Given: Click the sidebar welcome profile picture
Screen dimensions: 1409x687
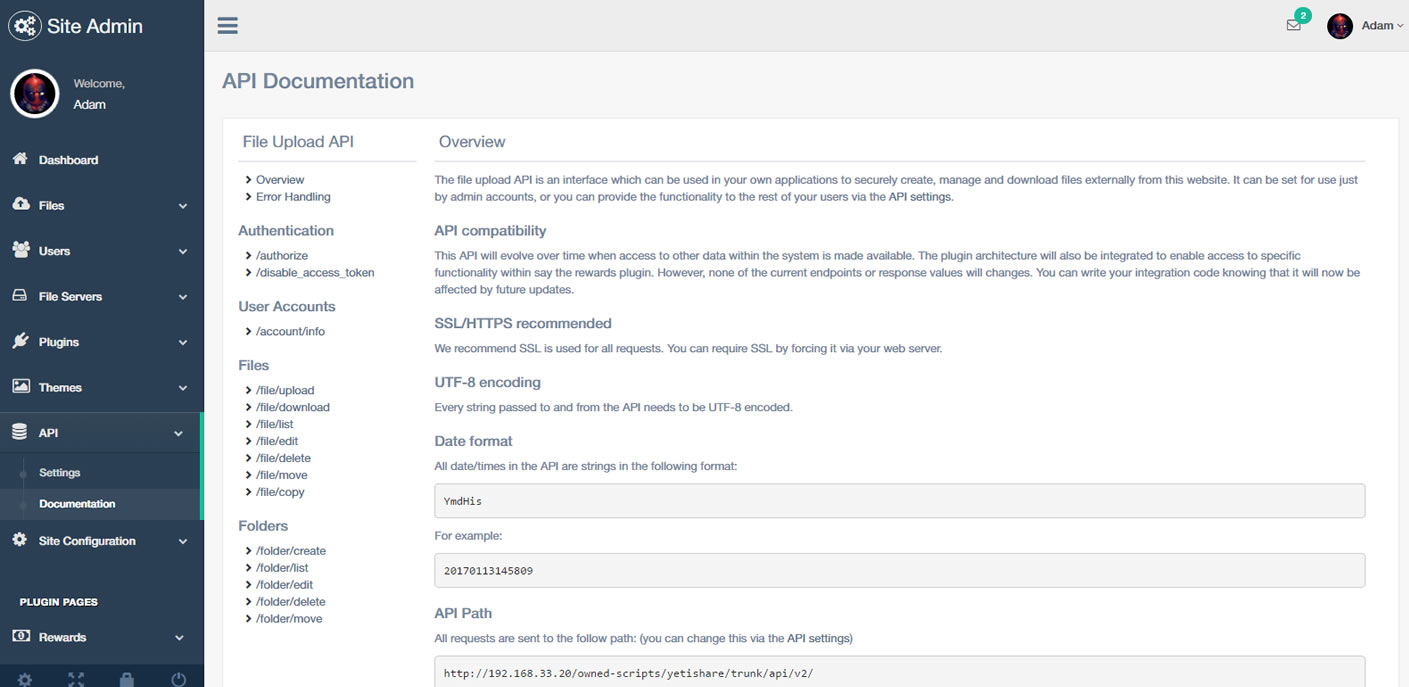Looking at the screenshot, I should [35, 94].
